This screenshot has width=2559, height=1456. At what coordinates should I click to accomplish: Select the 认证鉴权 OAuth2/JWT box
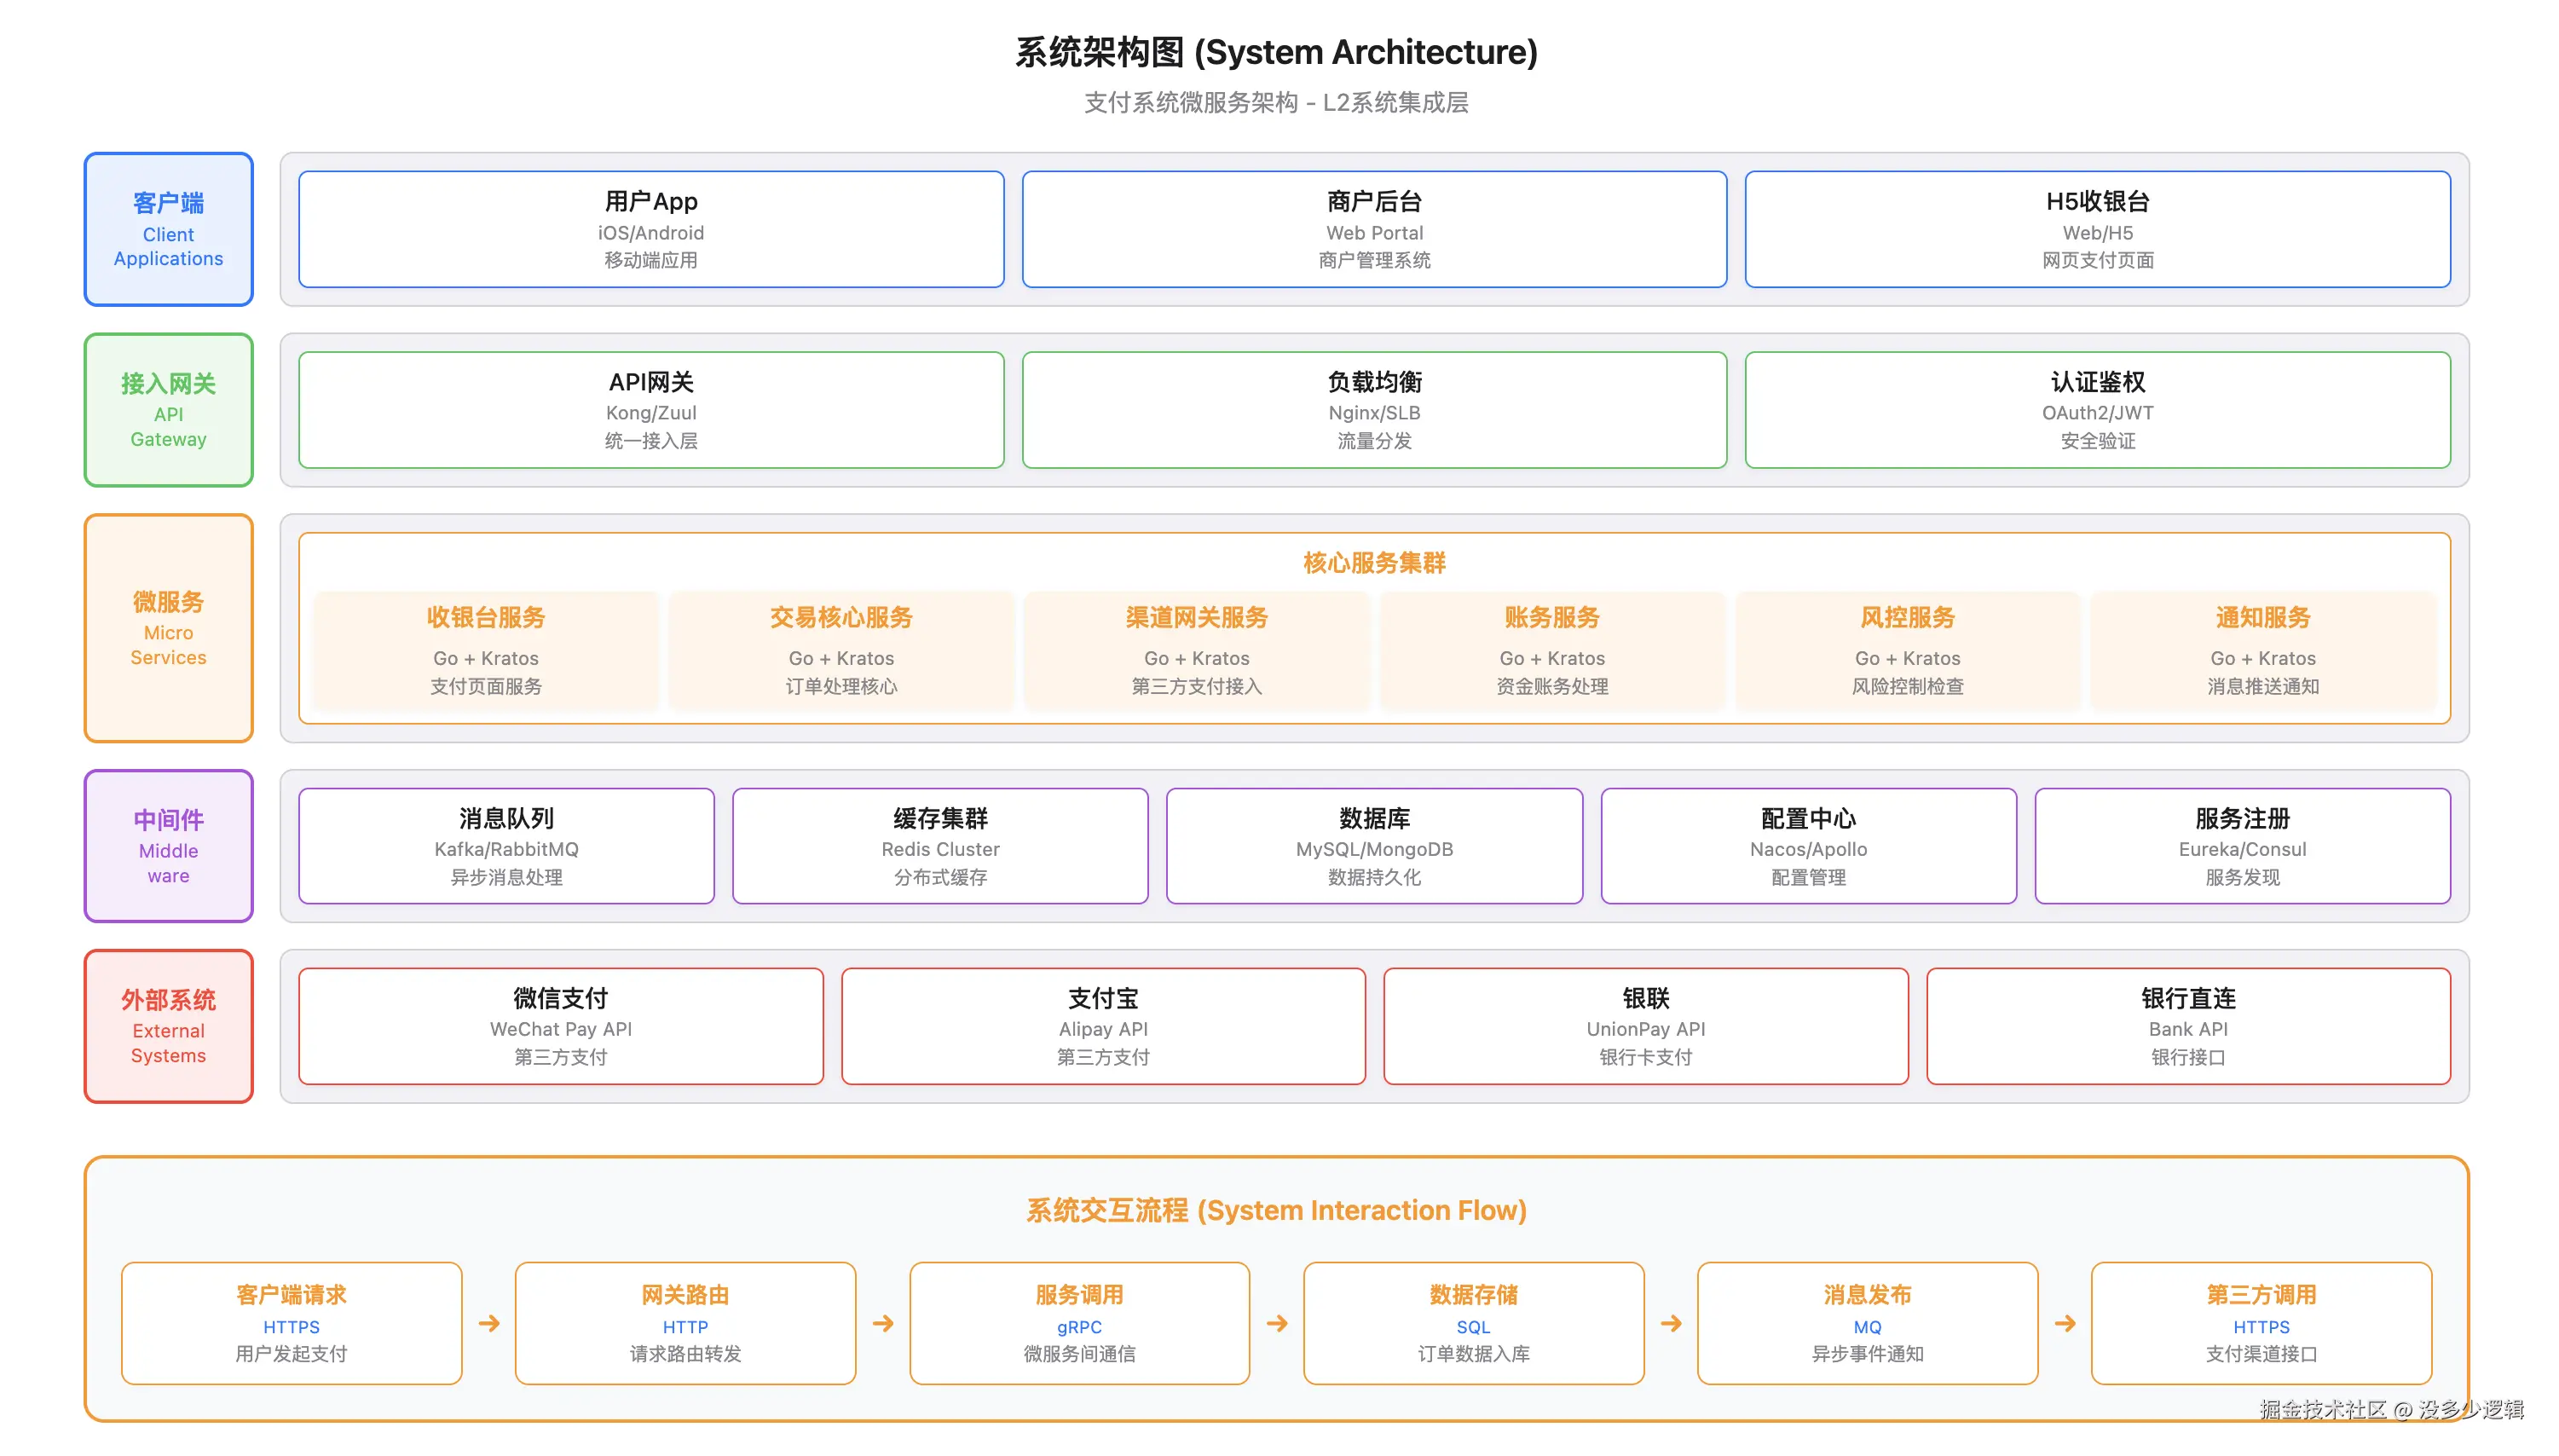click(x=2097, y=410)
